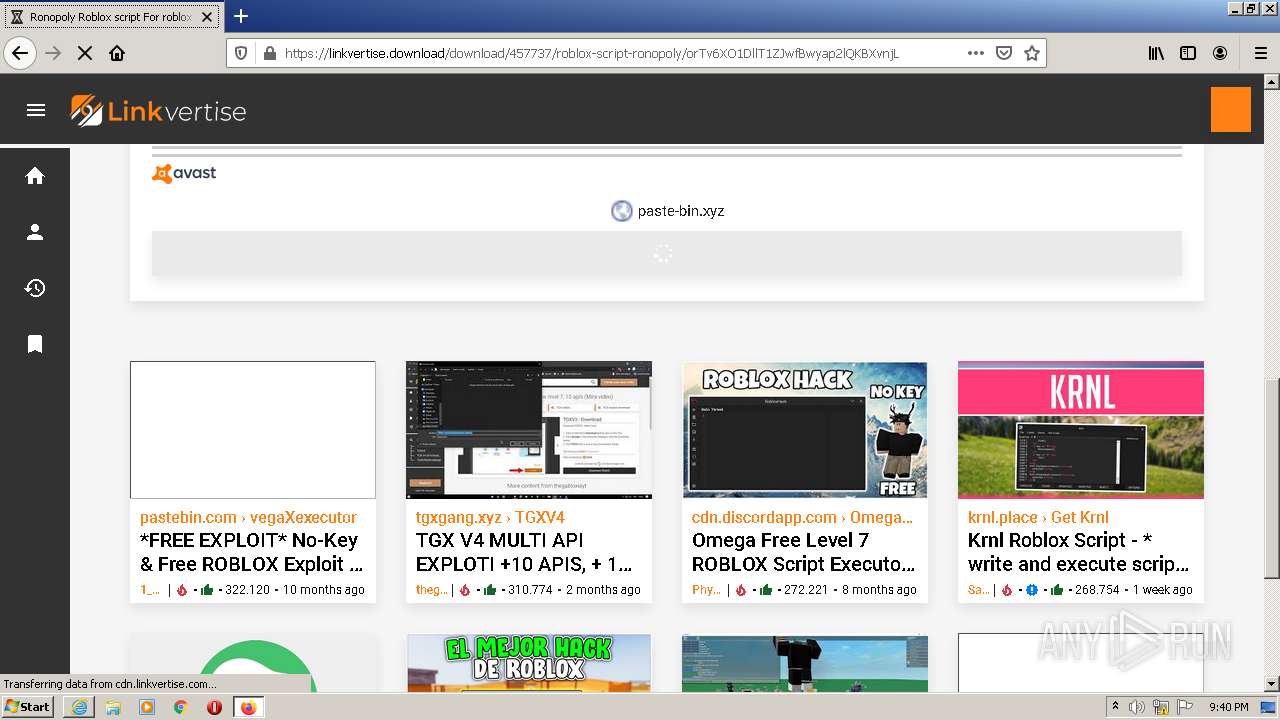Click 'theg...' author on TGX card
The height and width of the screenshot is (720, 1280).
click(x=432, y=590)
